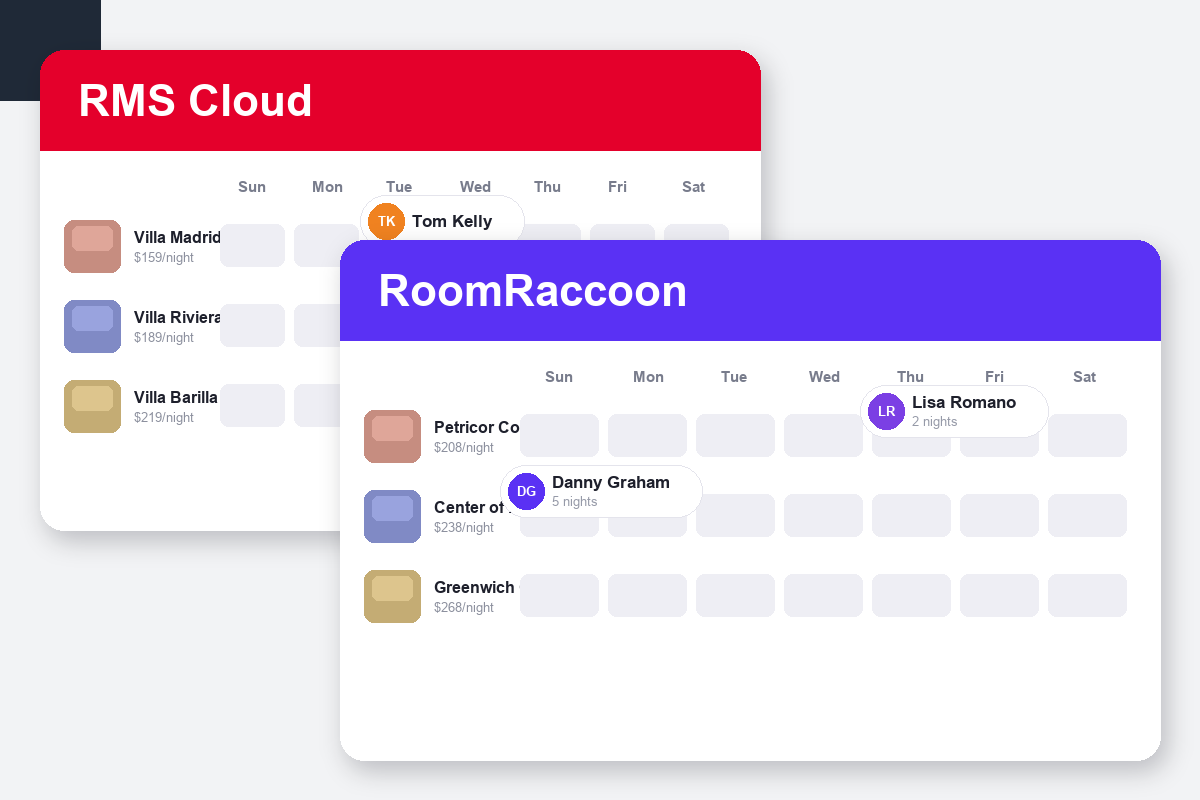Select Petricor's Sunday cell in RoomRaccoon
The height and width of the screenshot is (800, 1200).
tap(559, 436)
